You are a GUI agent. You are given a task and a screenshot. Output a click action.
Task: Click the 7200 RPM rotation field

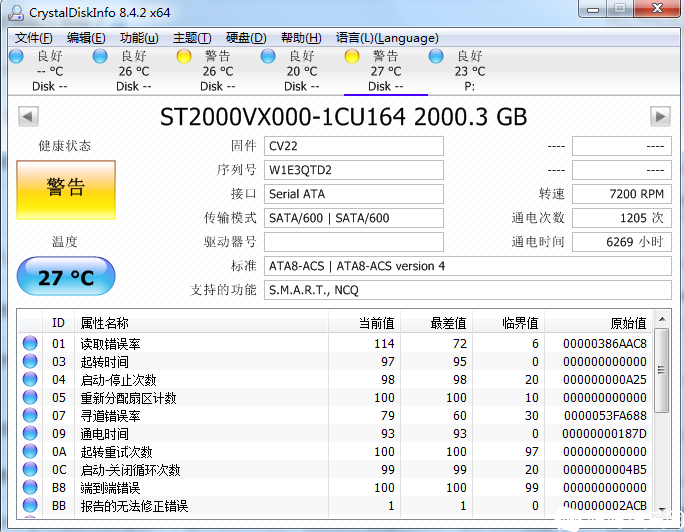tap(622, 194)
